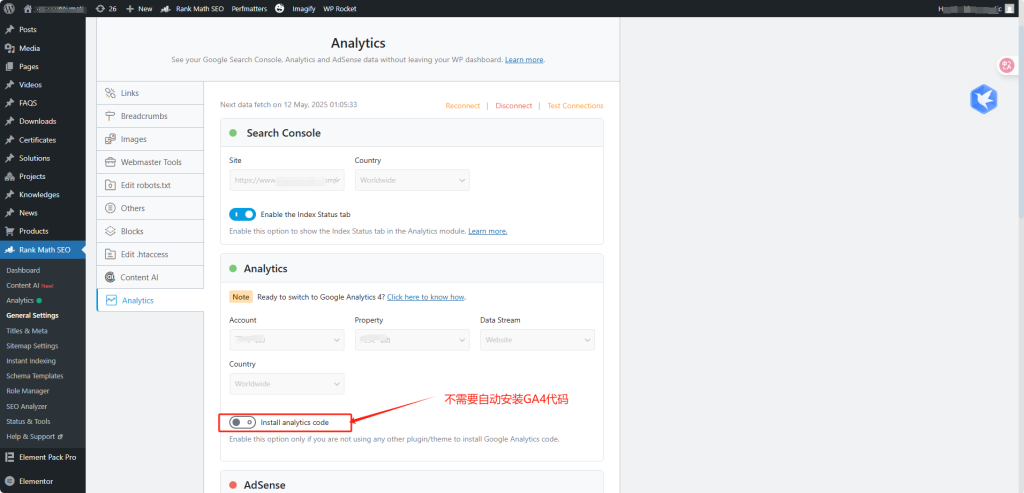Viewport: 1024px width, 493px height.
Task: Open Help & Support external link
Action: pyautogui.click(x=34, y=436)
